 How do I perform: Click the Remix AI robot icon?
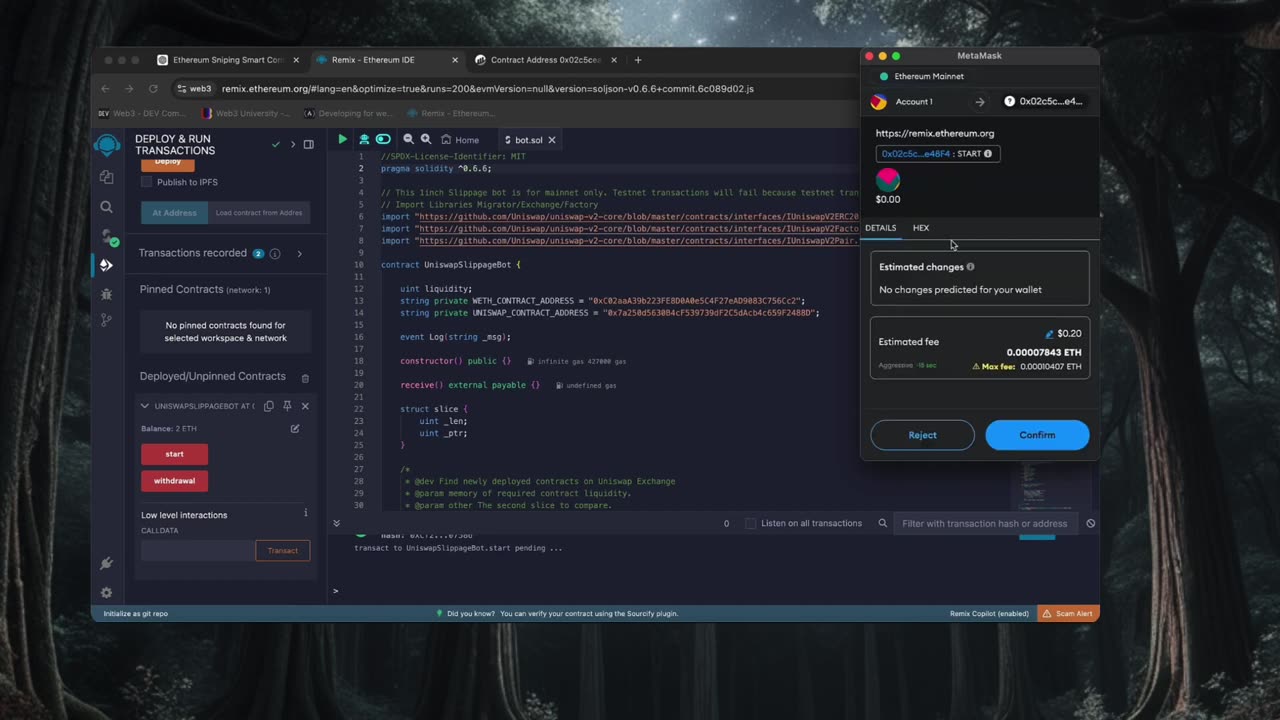point(364,140)
